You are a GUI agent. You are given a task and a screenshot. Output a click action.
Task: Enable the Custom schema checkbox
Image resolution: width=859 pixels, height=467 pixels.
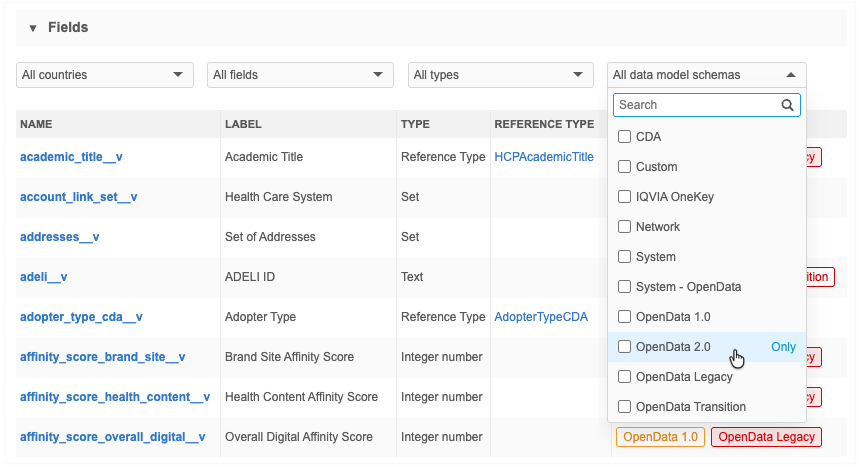[625, 167]
